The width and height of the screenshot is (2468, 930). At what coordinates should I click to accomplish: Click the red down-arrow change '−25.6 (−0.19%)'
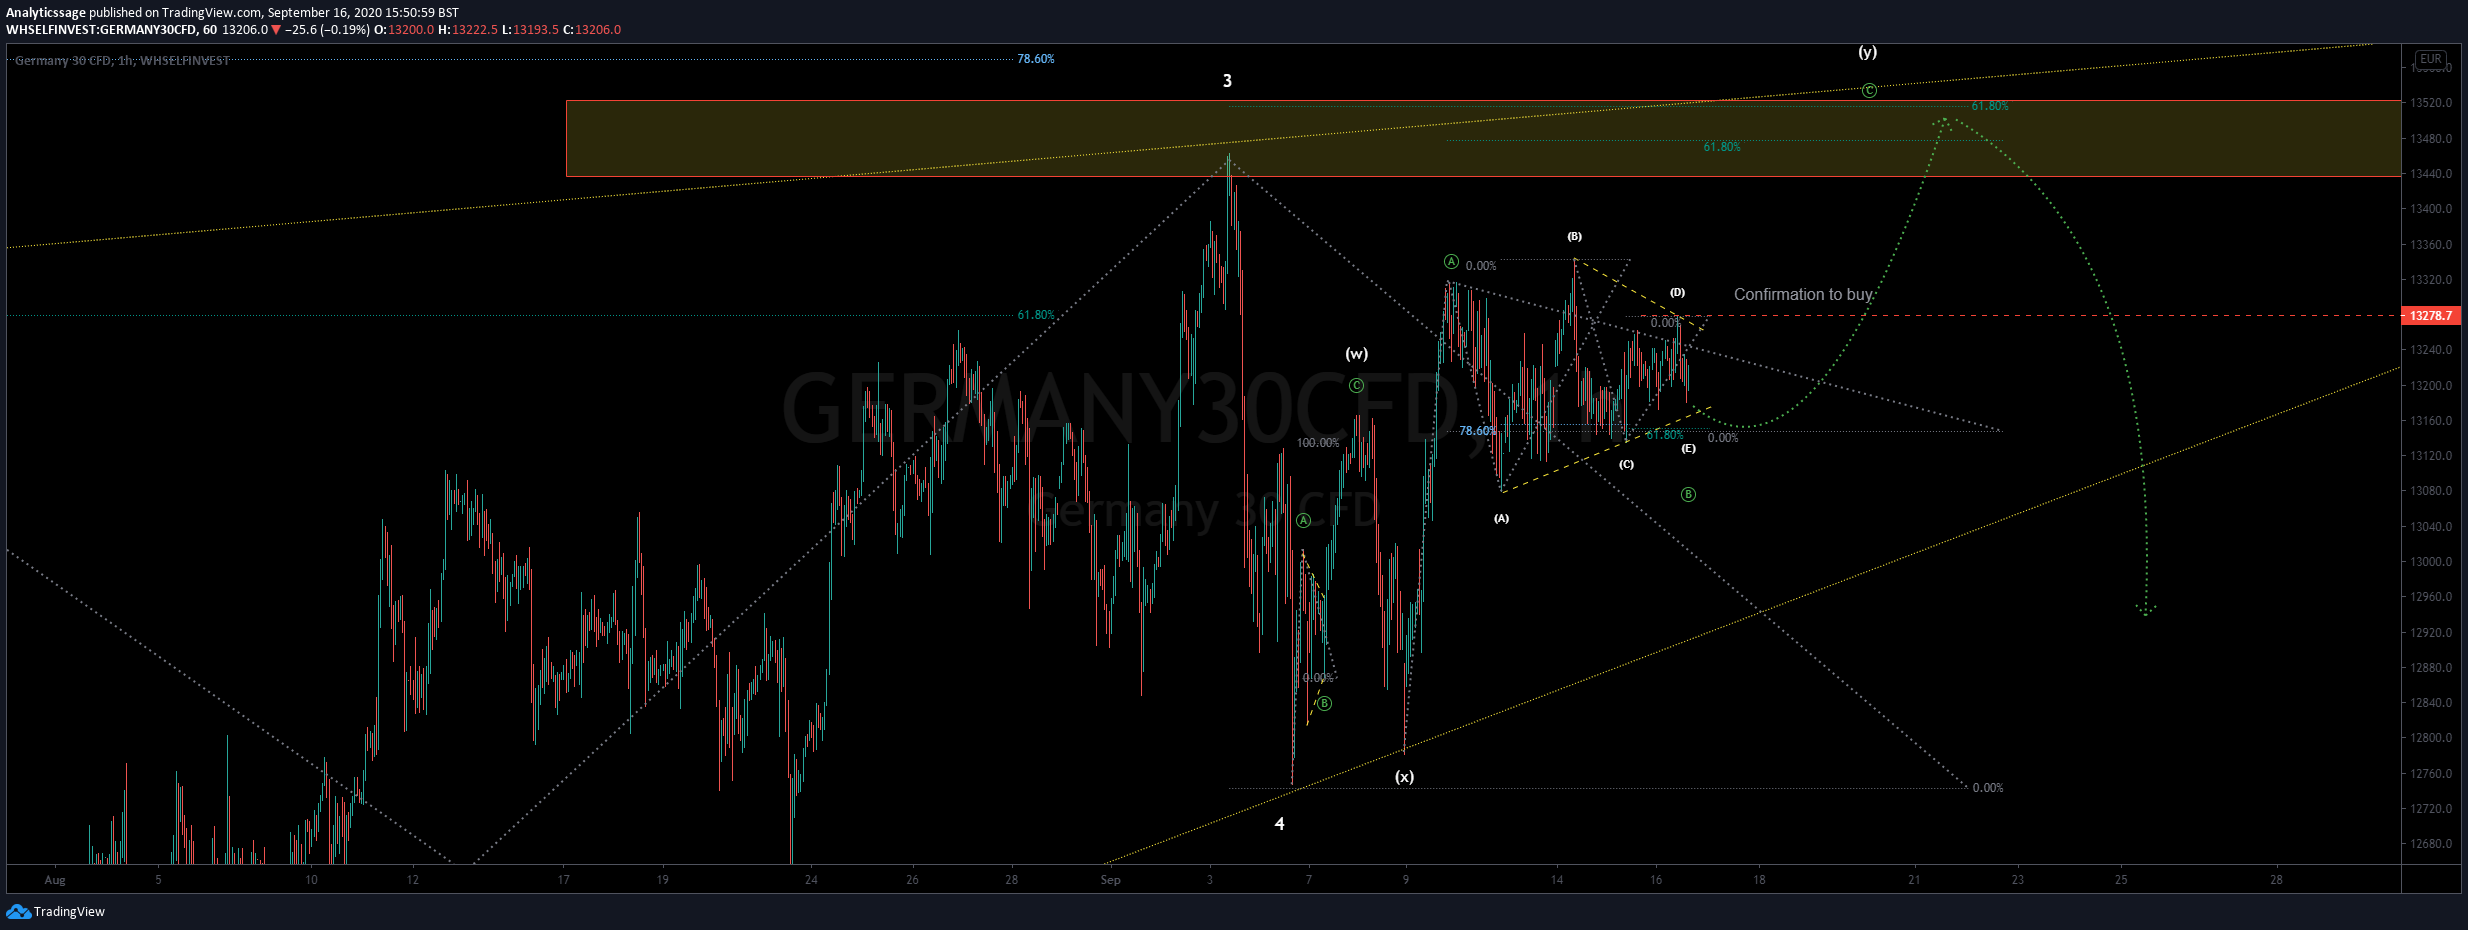(x=321, y=29)
